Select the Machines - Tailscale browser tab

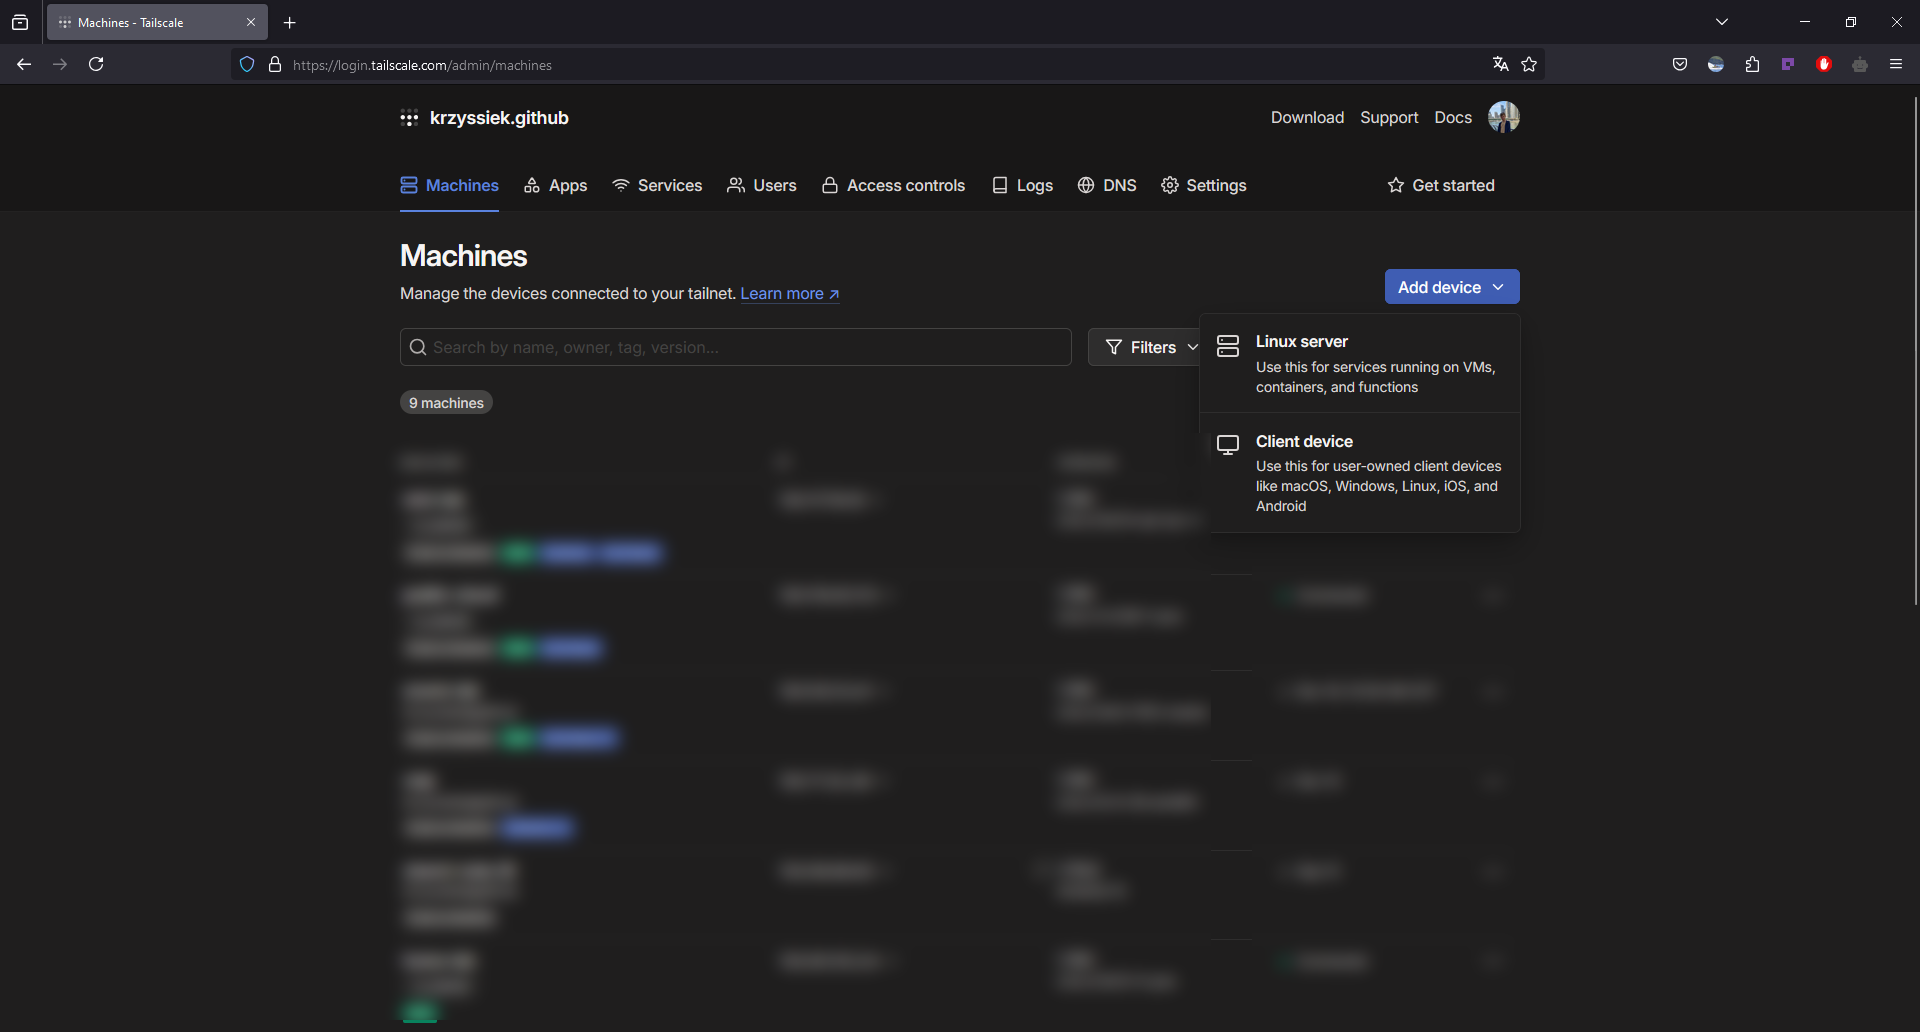(x=157, y=22)
